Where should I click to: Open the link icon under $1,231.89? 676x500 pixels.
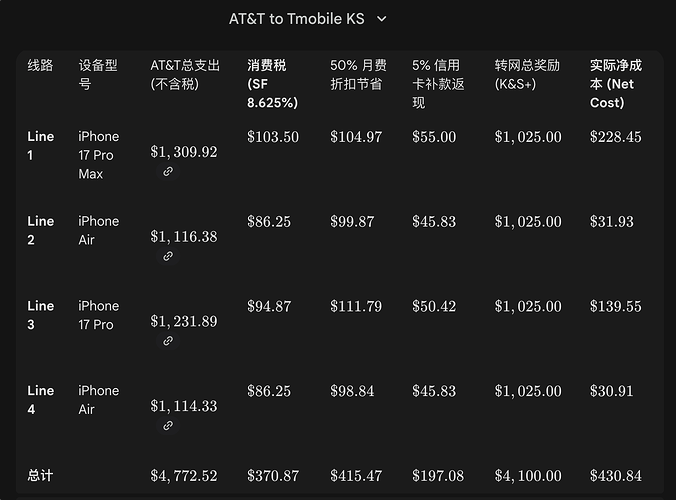168,341
